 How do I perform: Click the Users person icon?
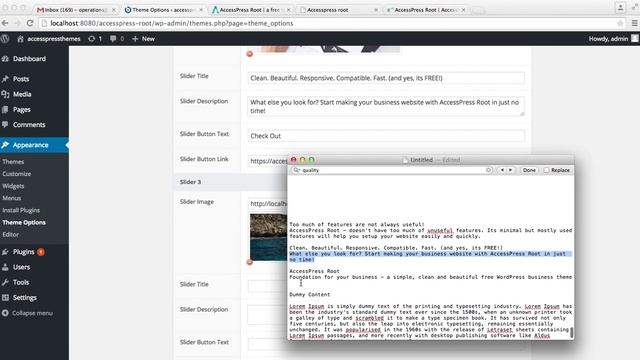tap(5, 267)
